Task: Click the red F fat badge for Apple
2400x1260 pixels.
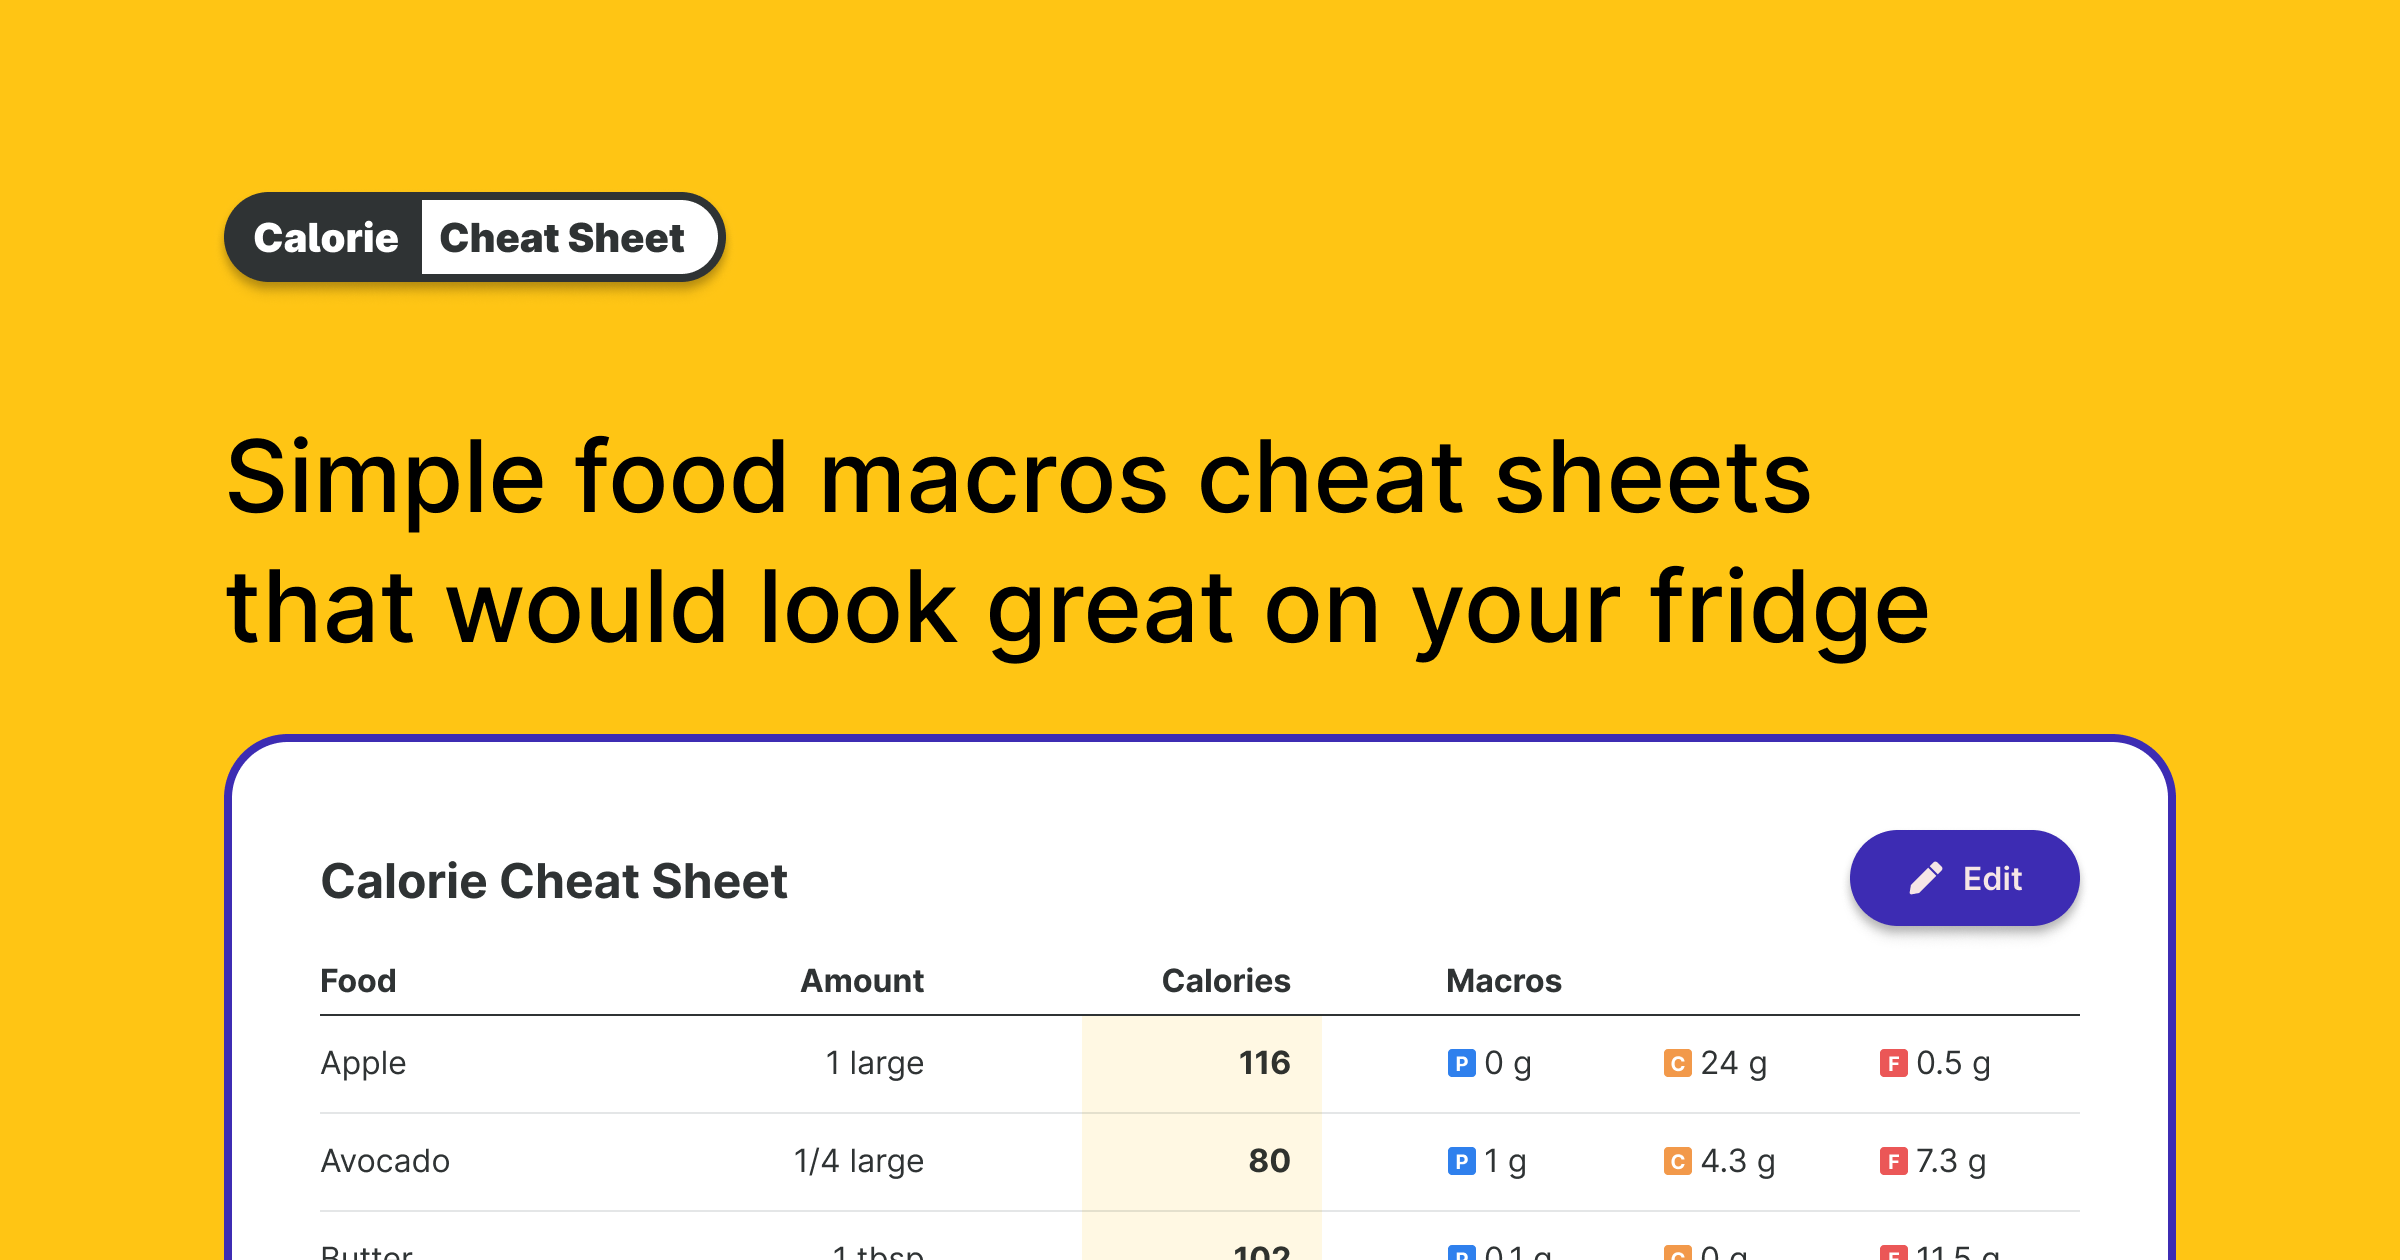Action: (x=1892, y=1063)
